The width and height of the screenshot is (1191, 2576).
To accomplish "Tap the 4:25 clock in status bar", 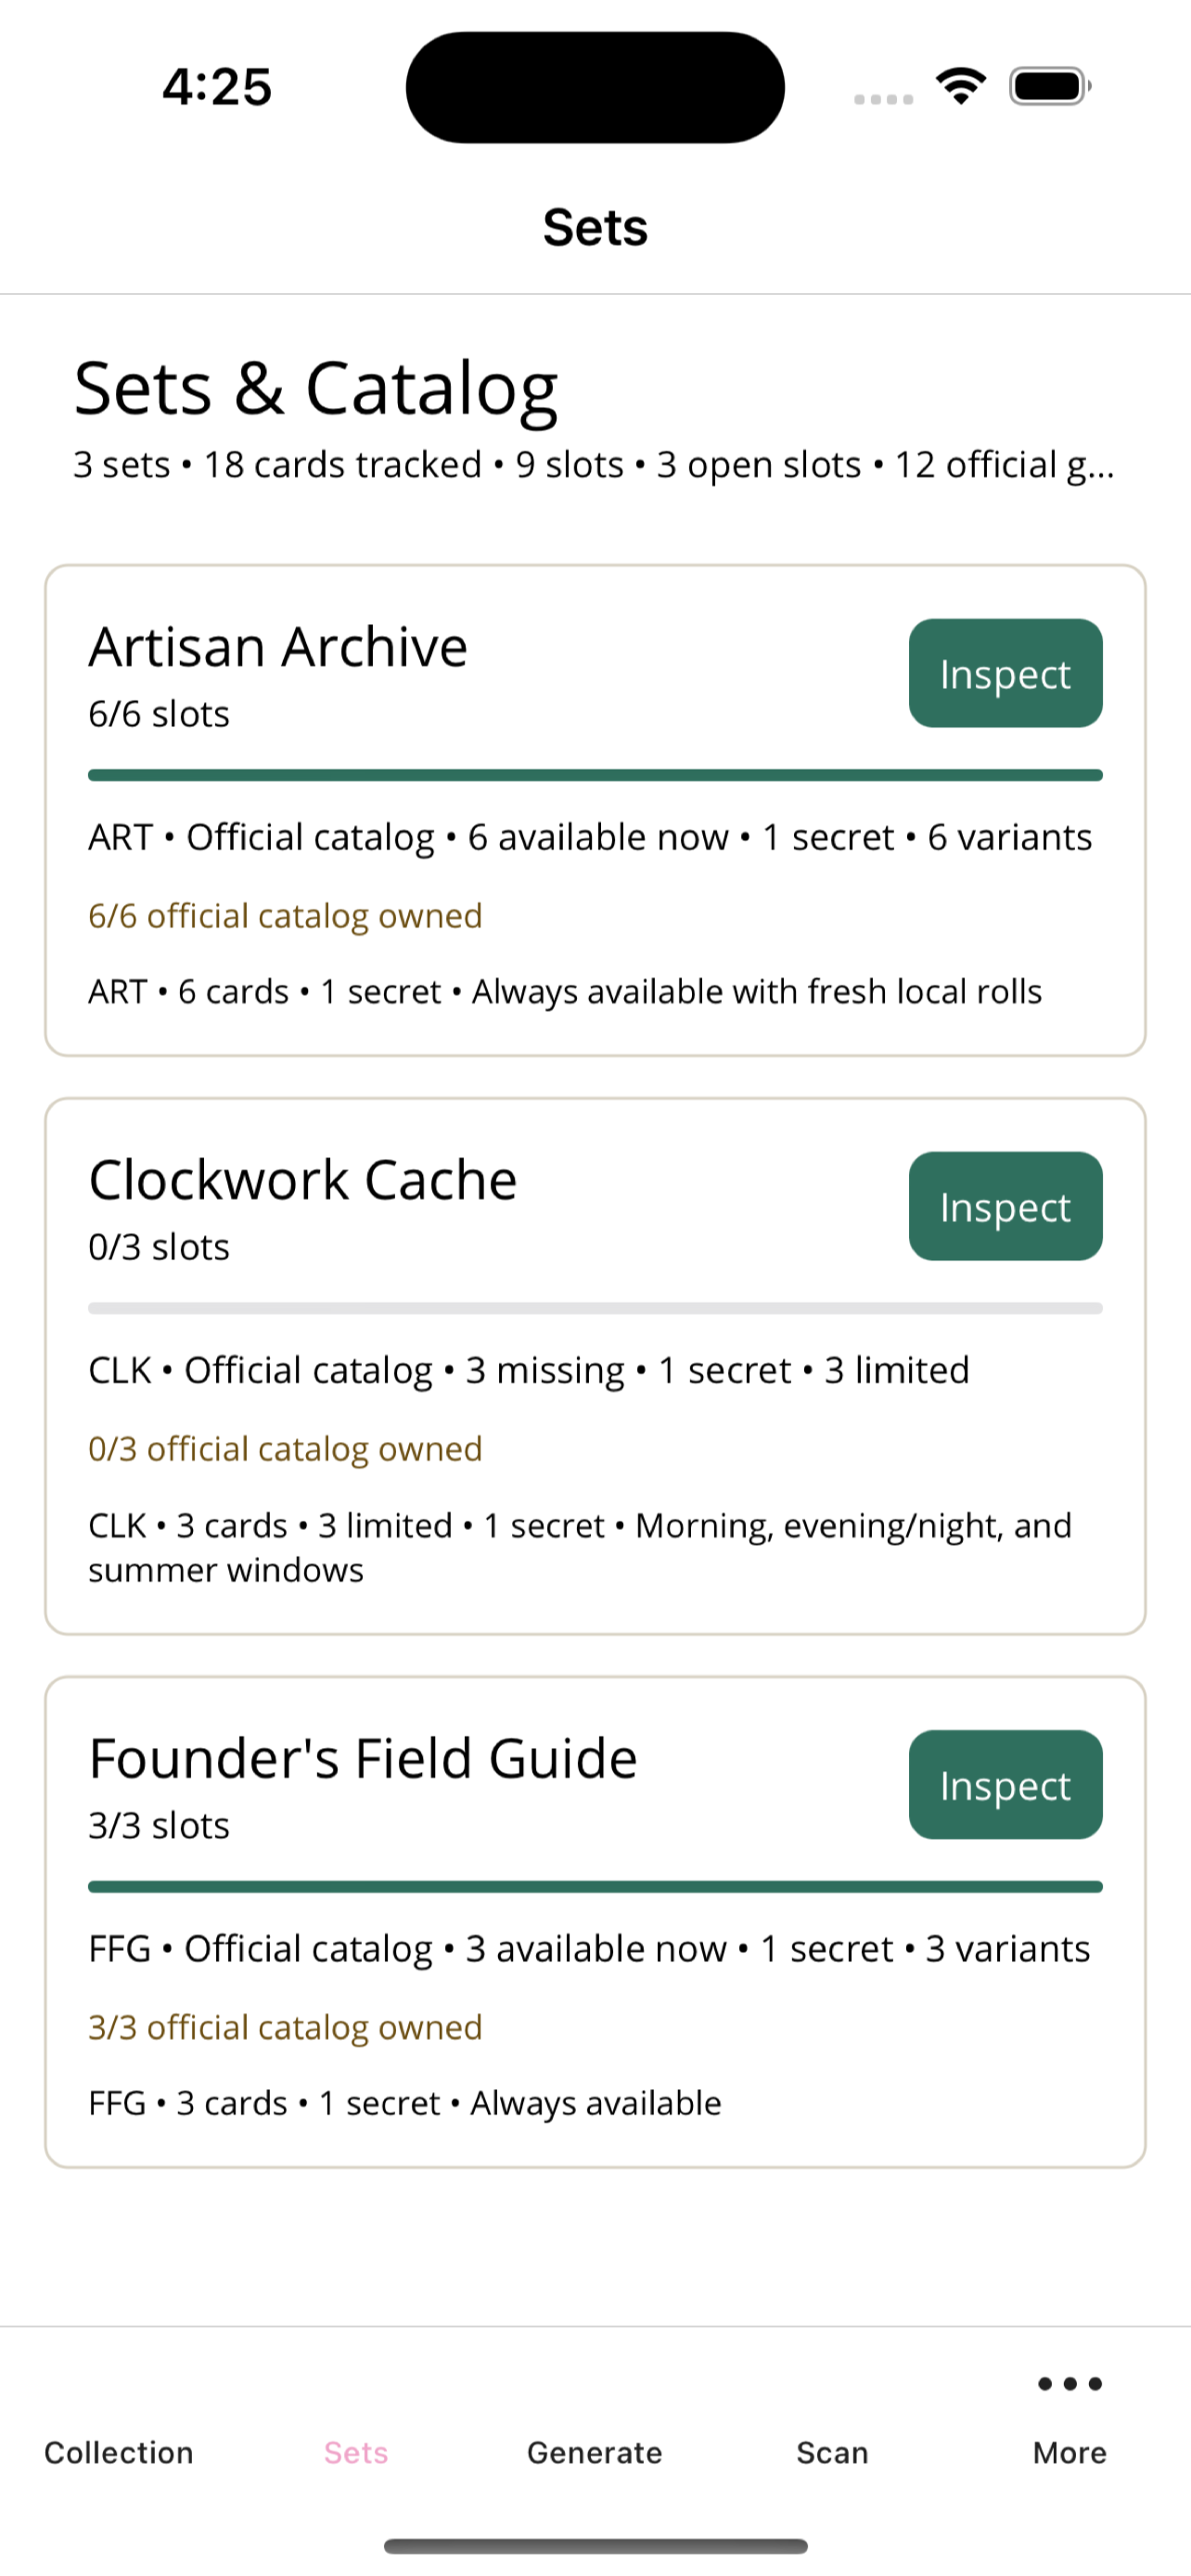I will click(x=217, y=87).
